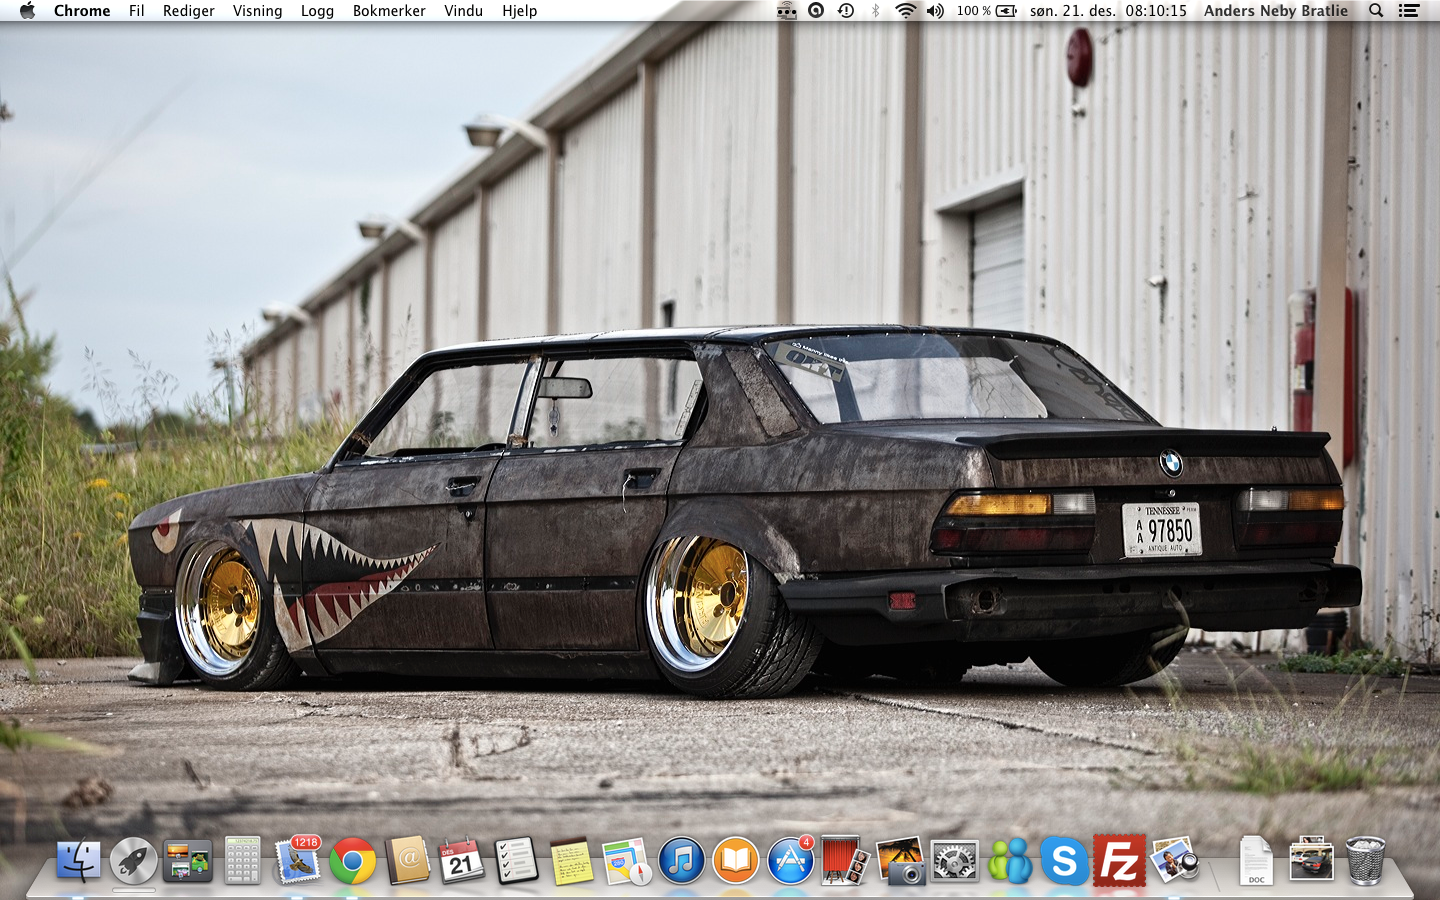
Task: Open Spotlight search magnifier icon
Action: pos(1376,11)
